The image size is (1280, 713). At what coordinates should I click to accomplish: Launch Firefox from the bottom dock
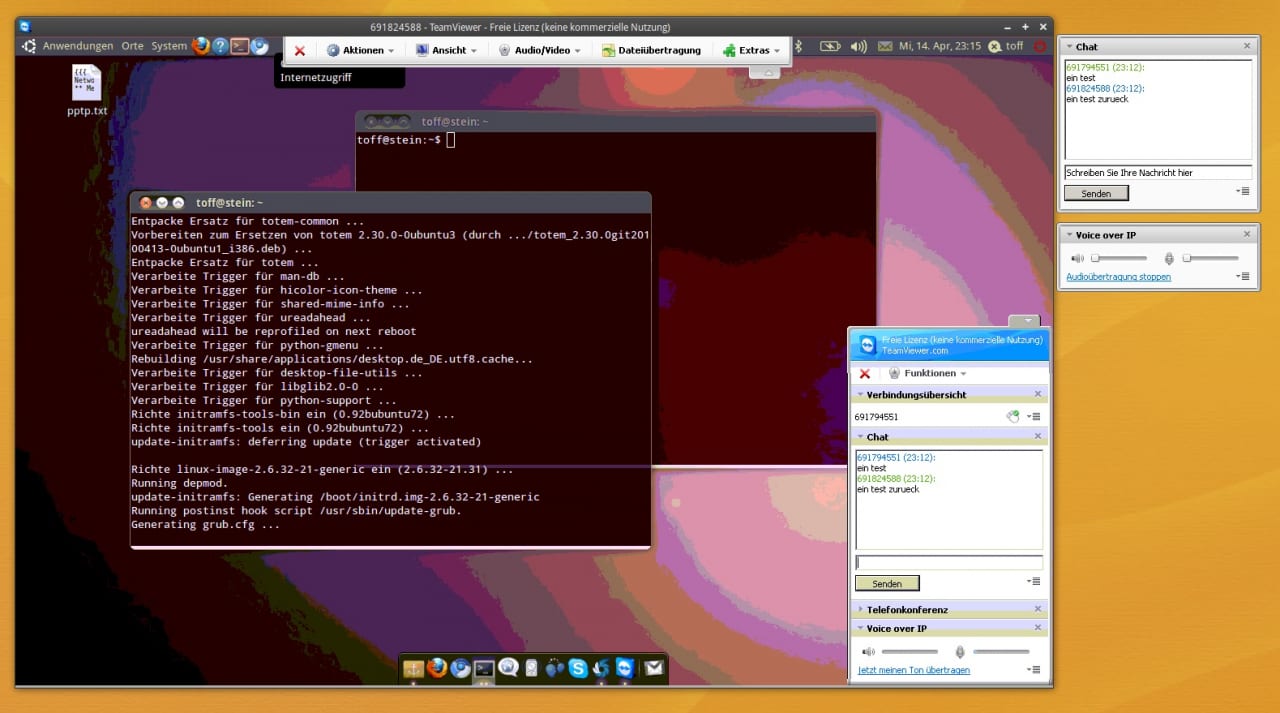(x=437, y=668)
